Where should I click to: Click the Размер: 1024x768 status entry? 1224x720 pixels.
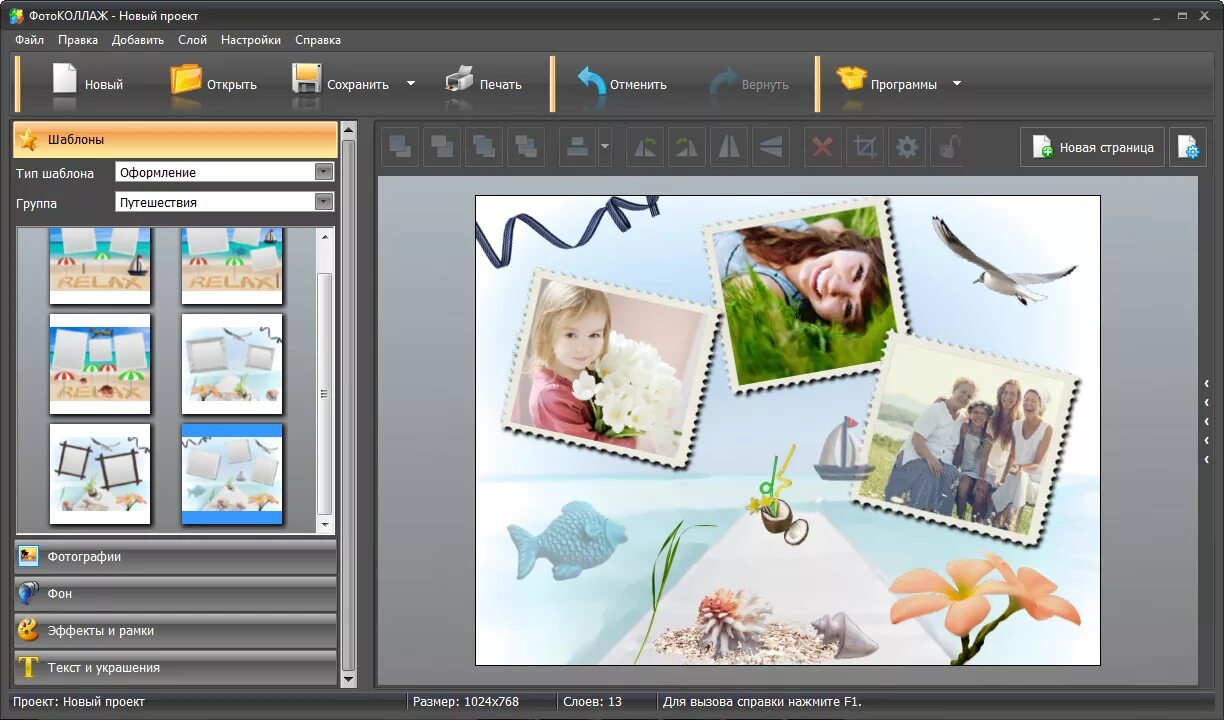466,702
